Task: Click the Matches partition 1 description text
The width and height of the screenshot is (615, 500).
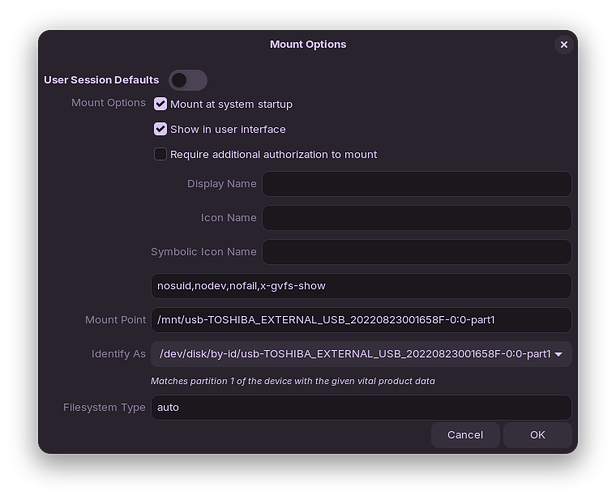Action: (x=292, y=381)
